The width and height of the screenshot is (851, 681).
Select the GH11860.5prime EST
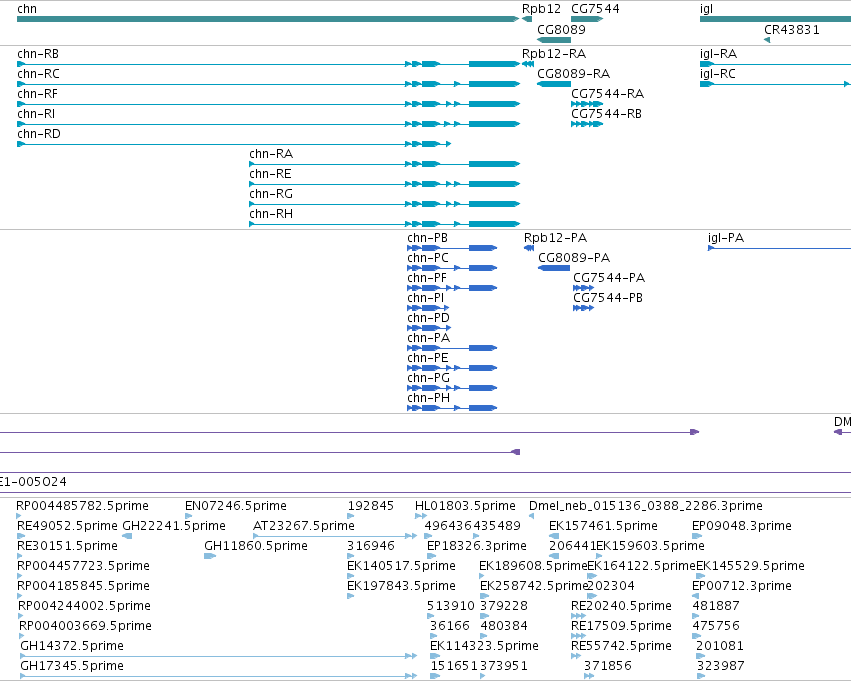[x=210, y=556]
